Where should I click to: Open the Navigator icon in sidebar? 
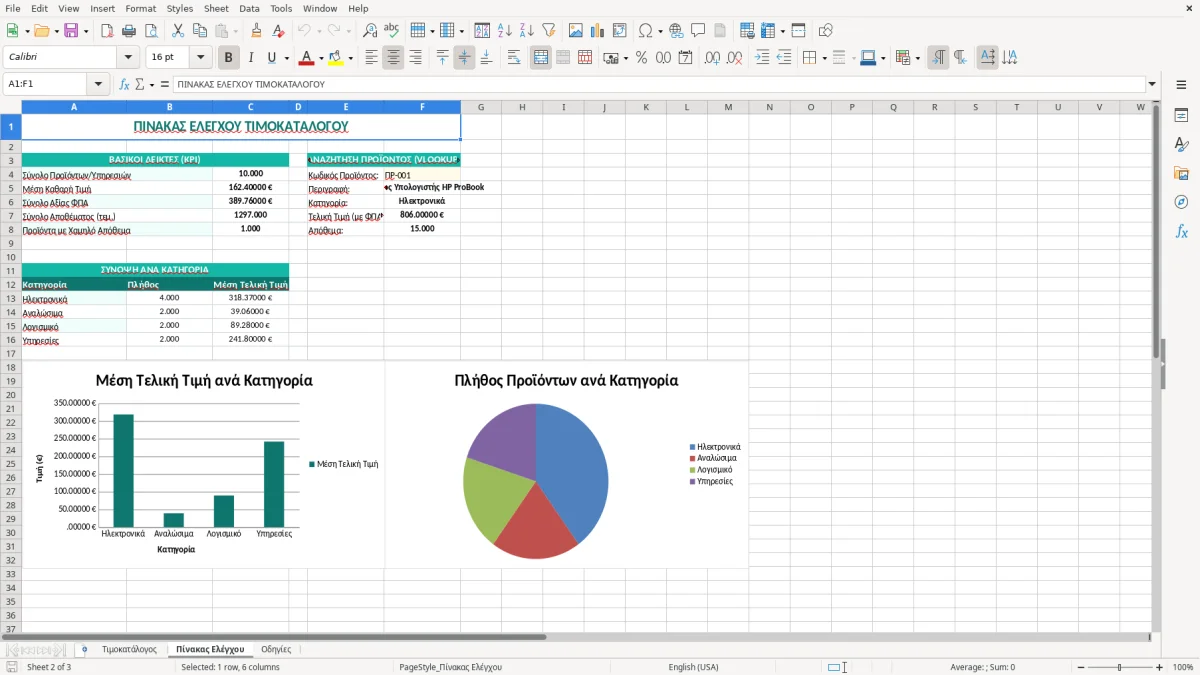(1181, 202)
